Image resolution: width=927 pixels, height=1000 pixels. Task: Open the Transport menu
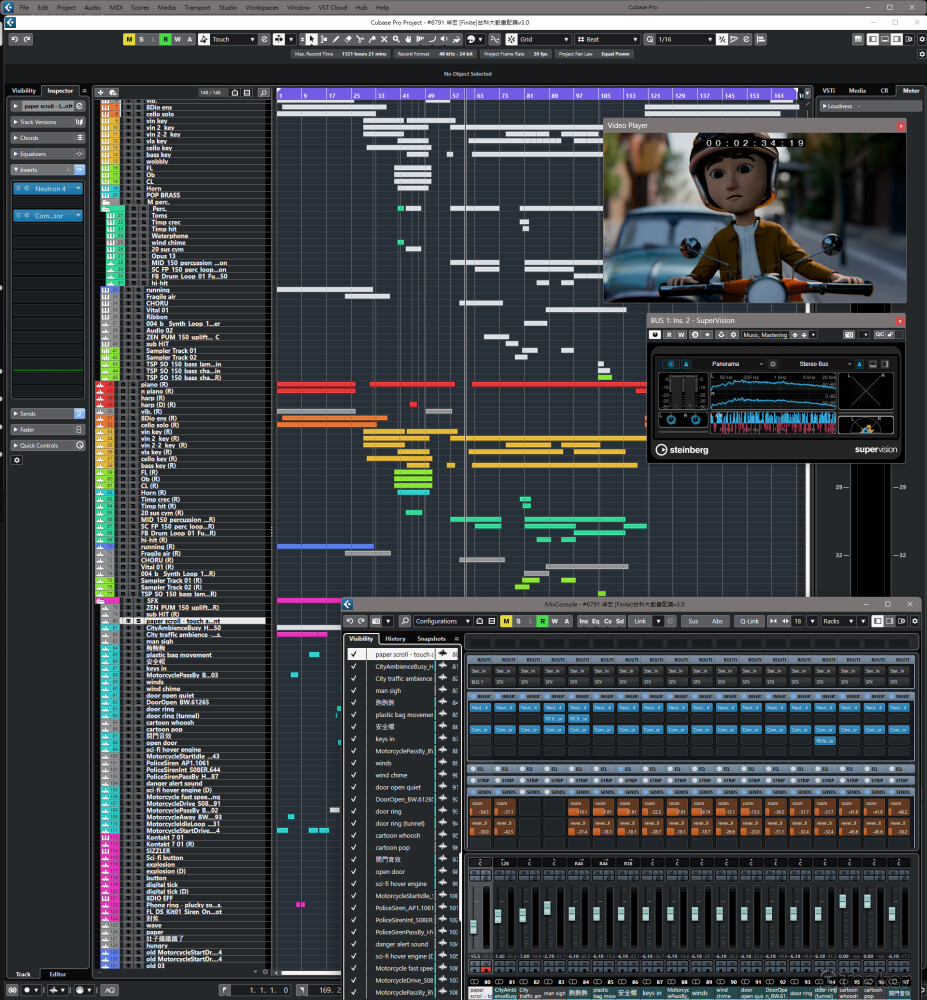(197, 7)
